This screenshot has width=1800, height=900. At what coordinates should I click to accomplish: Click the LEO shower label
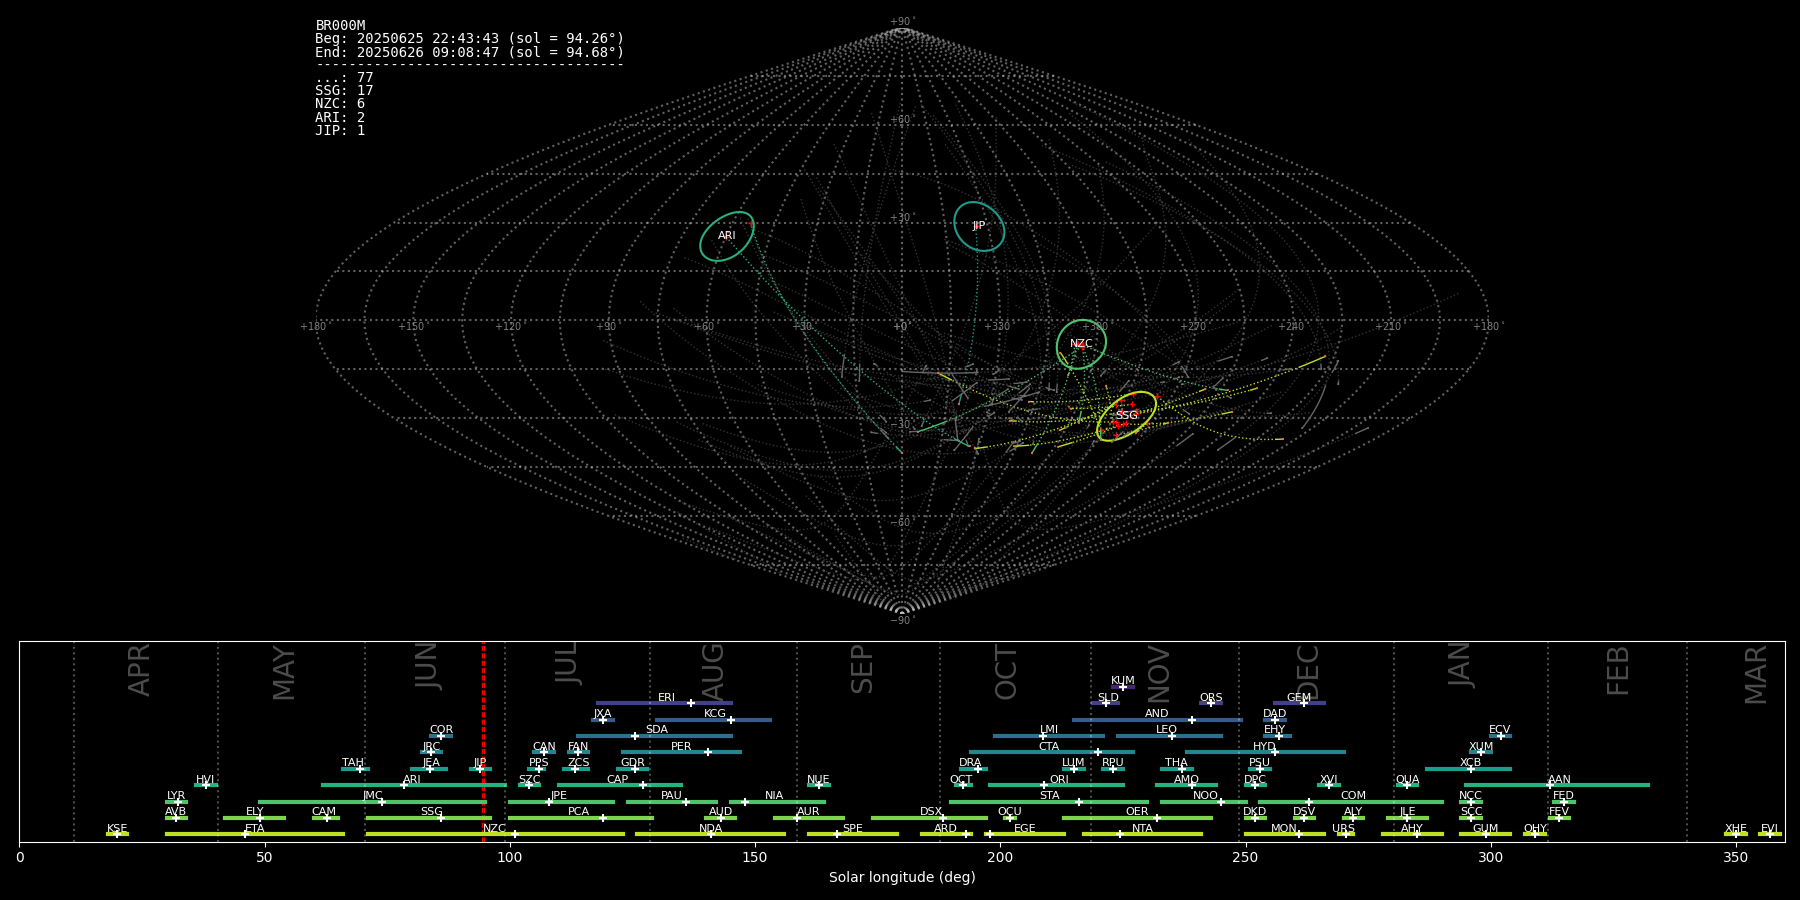(x=1167, y=730)
